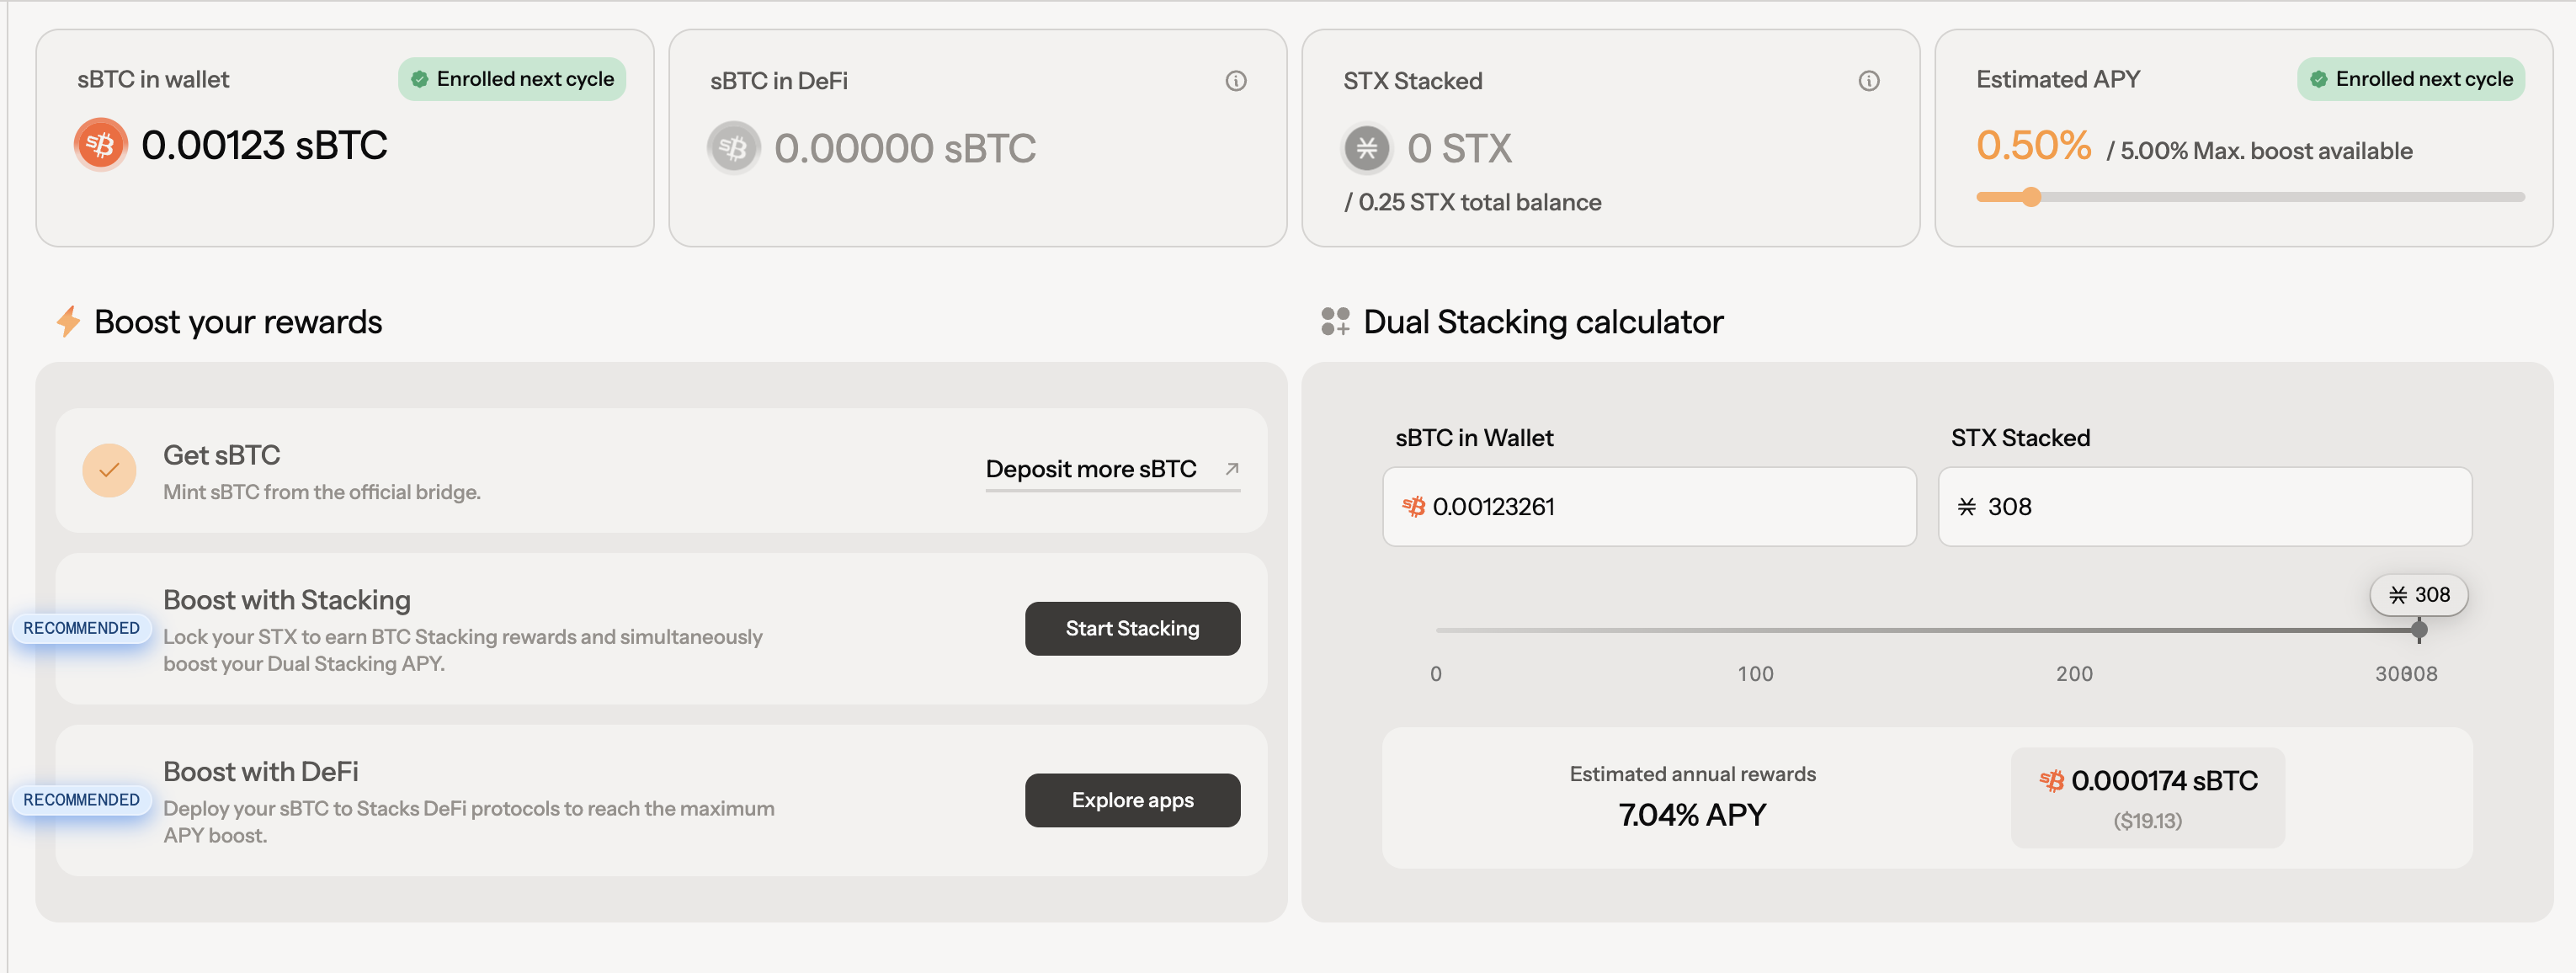Image resolution: width=2576 pixels, height=973 pixels.
Task: Click the arrow icon next to Deposit more sBTC
Action: [1232, 468]
